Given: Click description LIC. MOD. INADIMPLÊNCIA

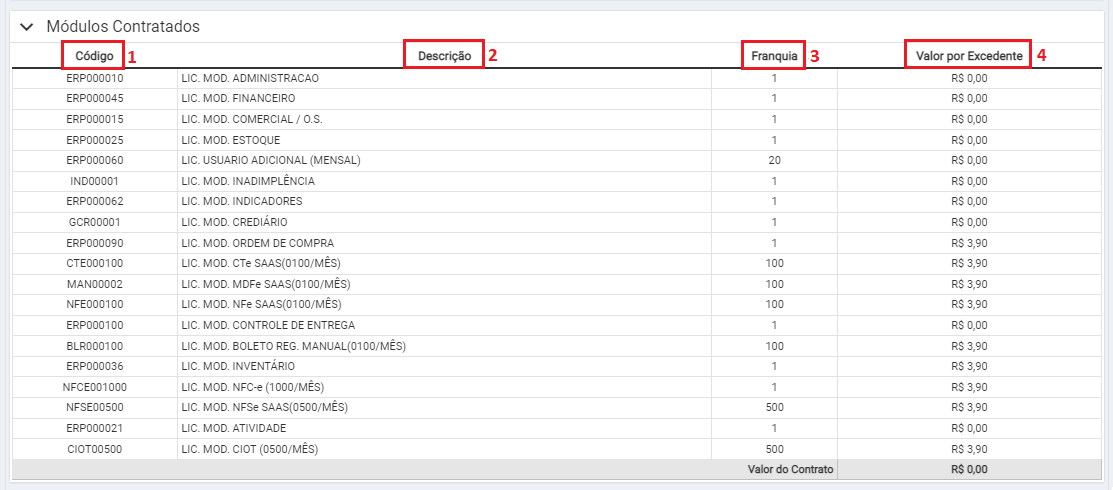Looking at the screenshot, I should click(x=248, y=181).
